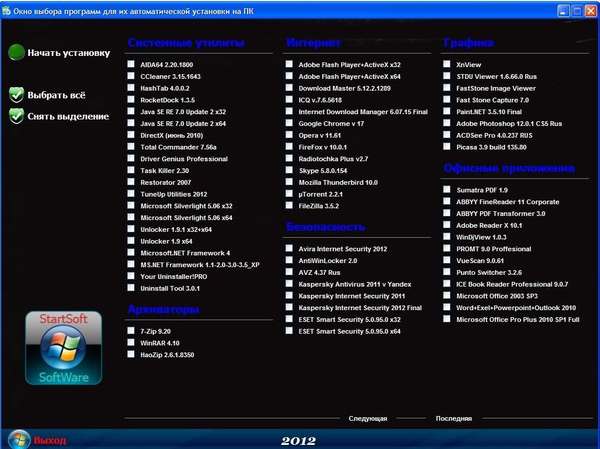The image size is (600, 449).
Task: Enable the Opera v 11.61 checkbox
Action: click(x=289, y=135)
